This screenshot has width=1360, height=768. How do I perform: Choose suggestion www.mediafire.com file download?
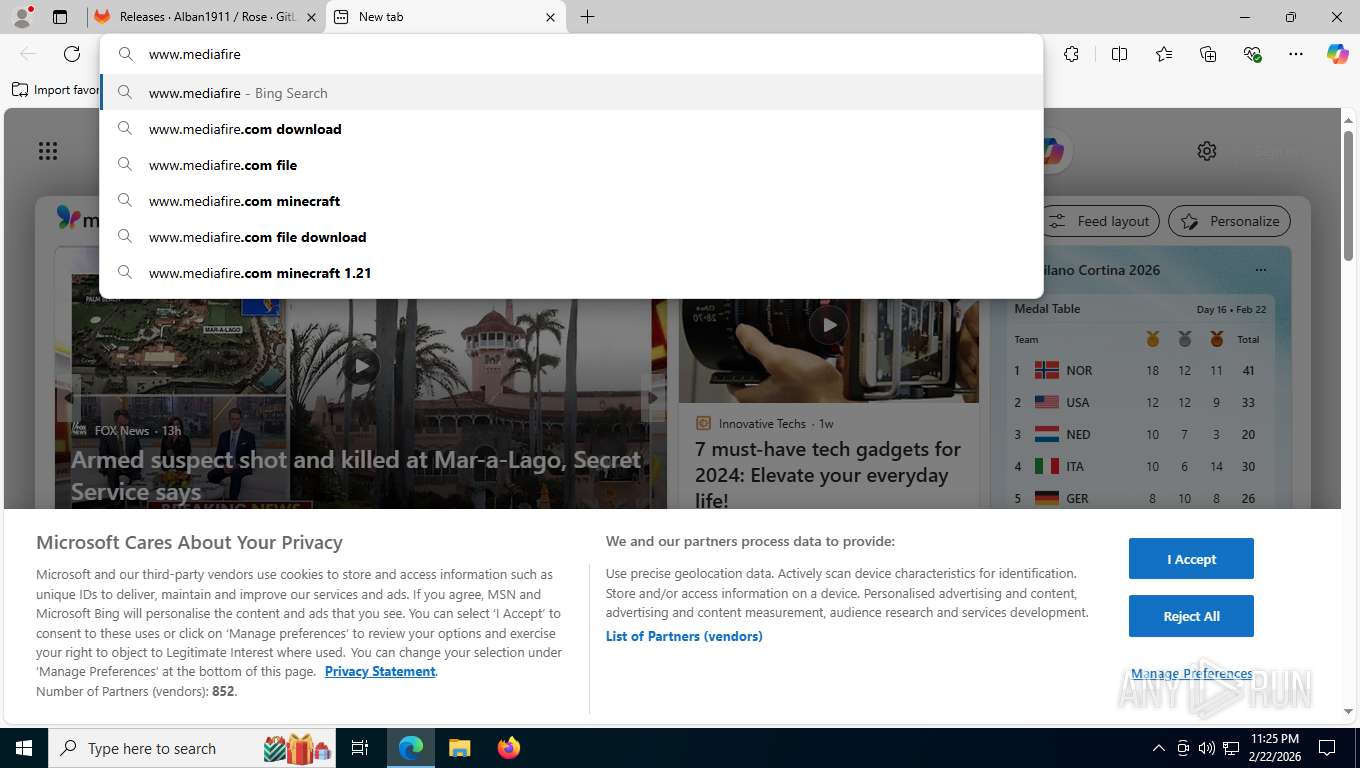(x=572, y=237)
